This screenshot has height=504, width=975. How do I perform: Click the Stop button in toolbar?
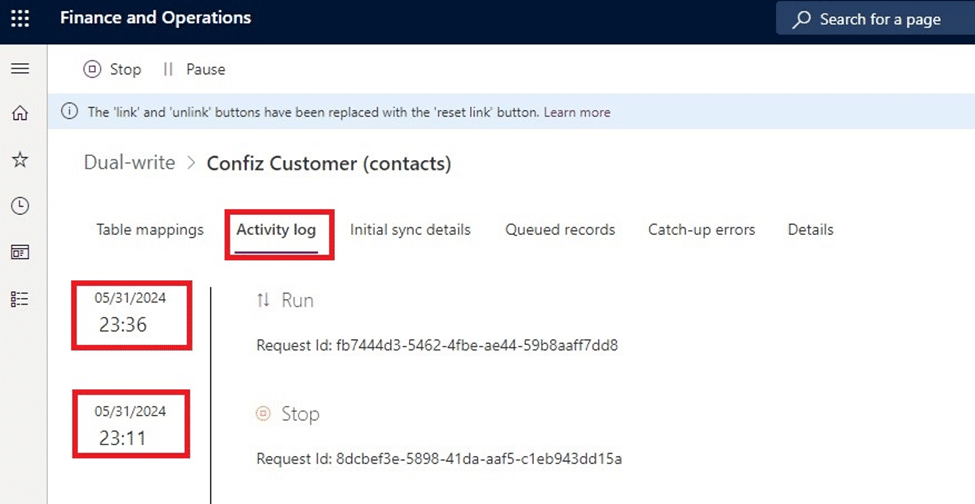[x=112, y=69]
